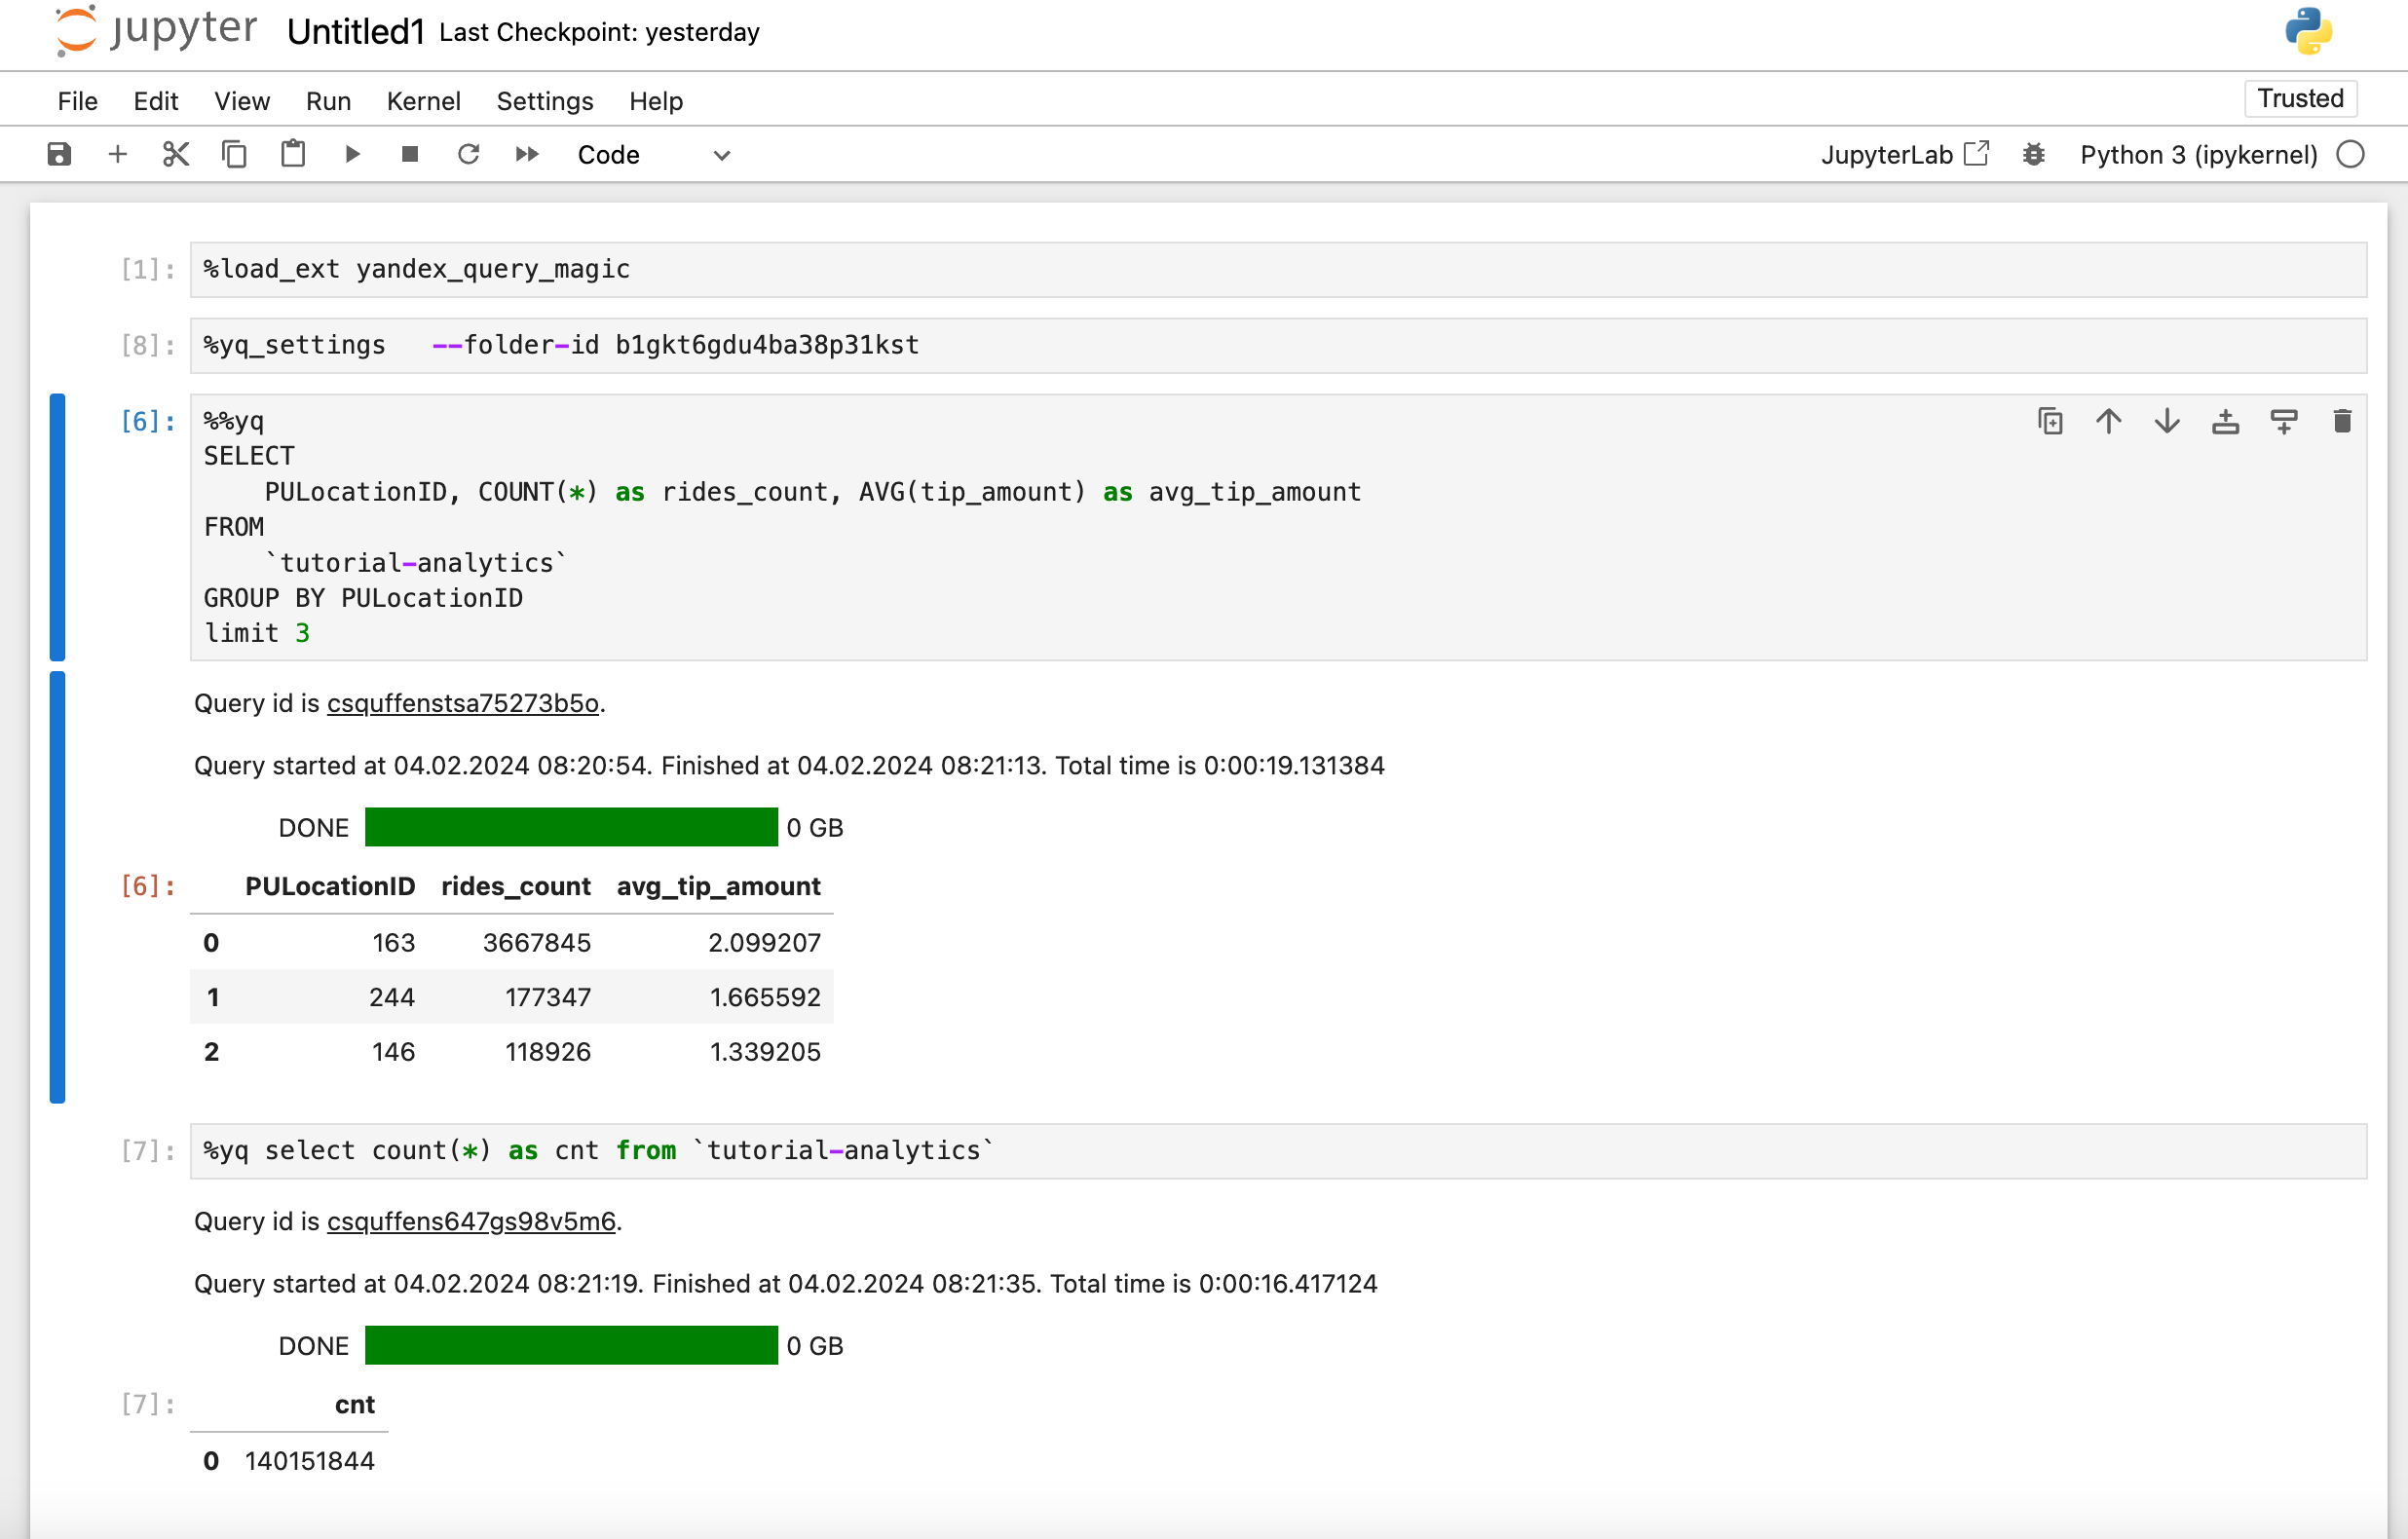Click the Trusted notebook status button
This screenshot has height=1539, width=2408.
point(2299,98)
